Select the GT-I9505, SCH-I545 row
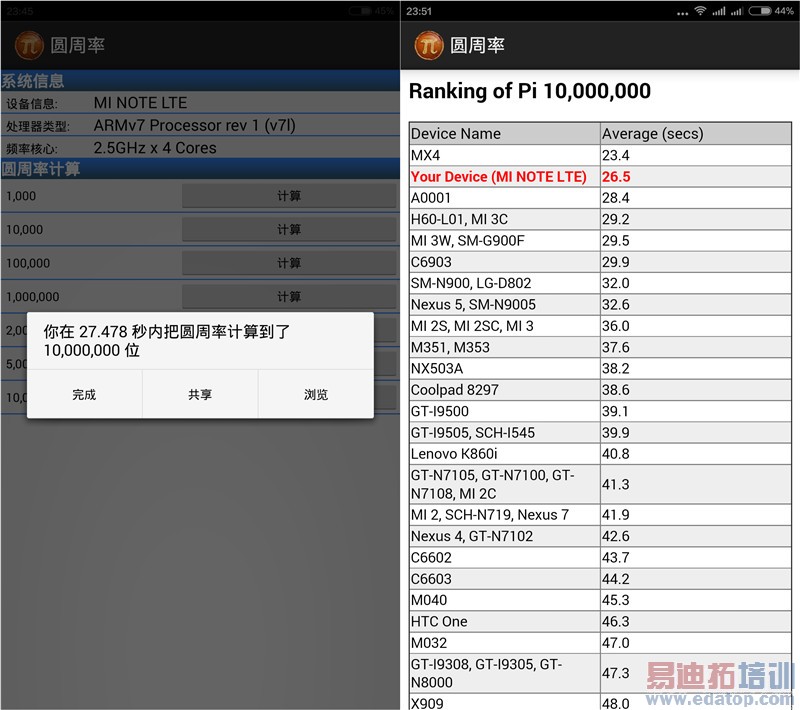 pos(600,433)
